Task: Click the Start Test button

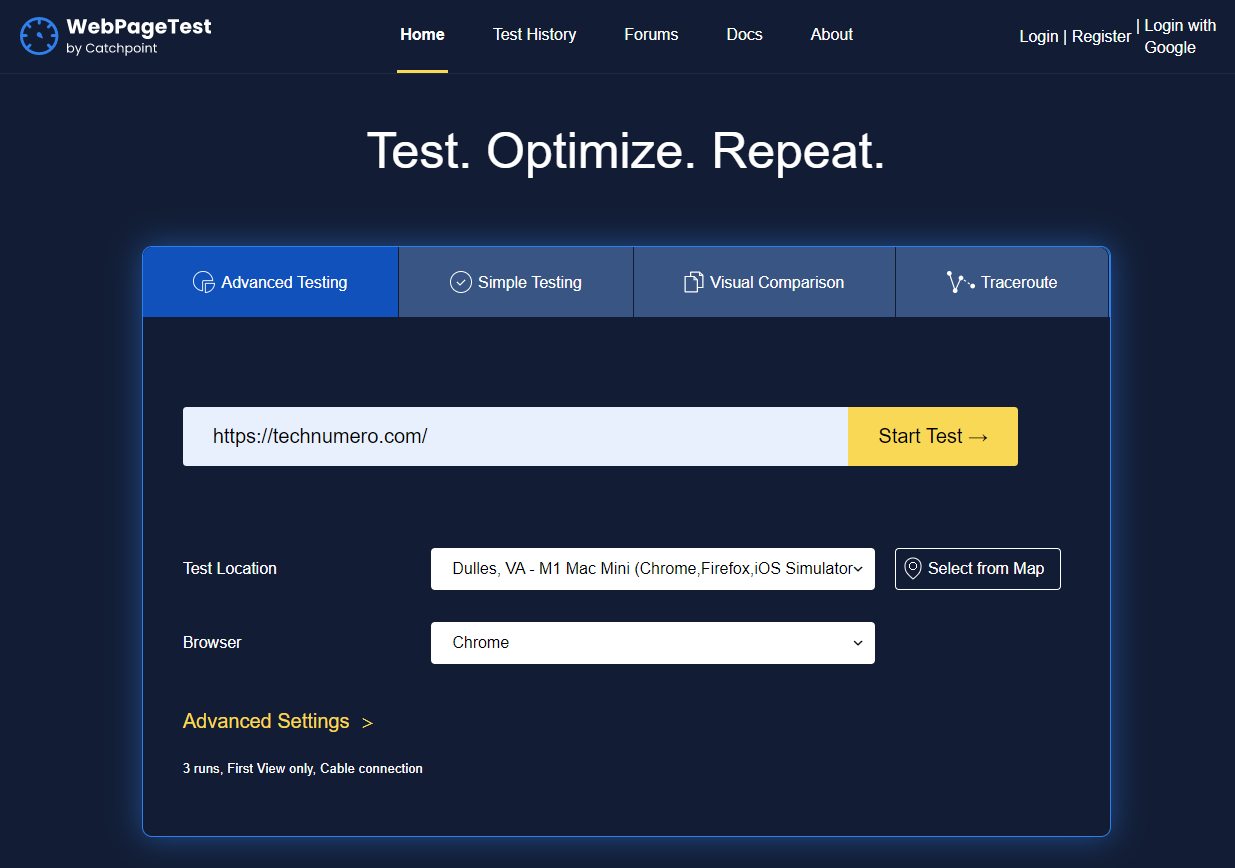Action: [932, 436]
